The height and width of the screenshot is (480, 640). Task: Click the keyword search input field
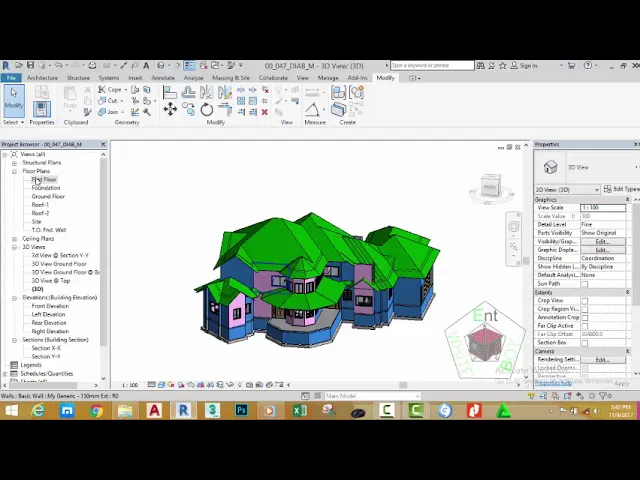[432, 65]
